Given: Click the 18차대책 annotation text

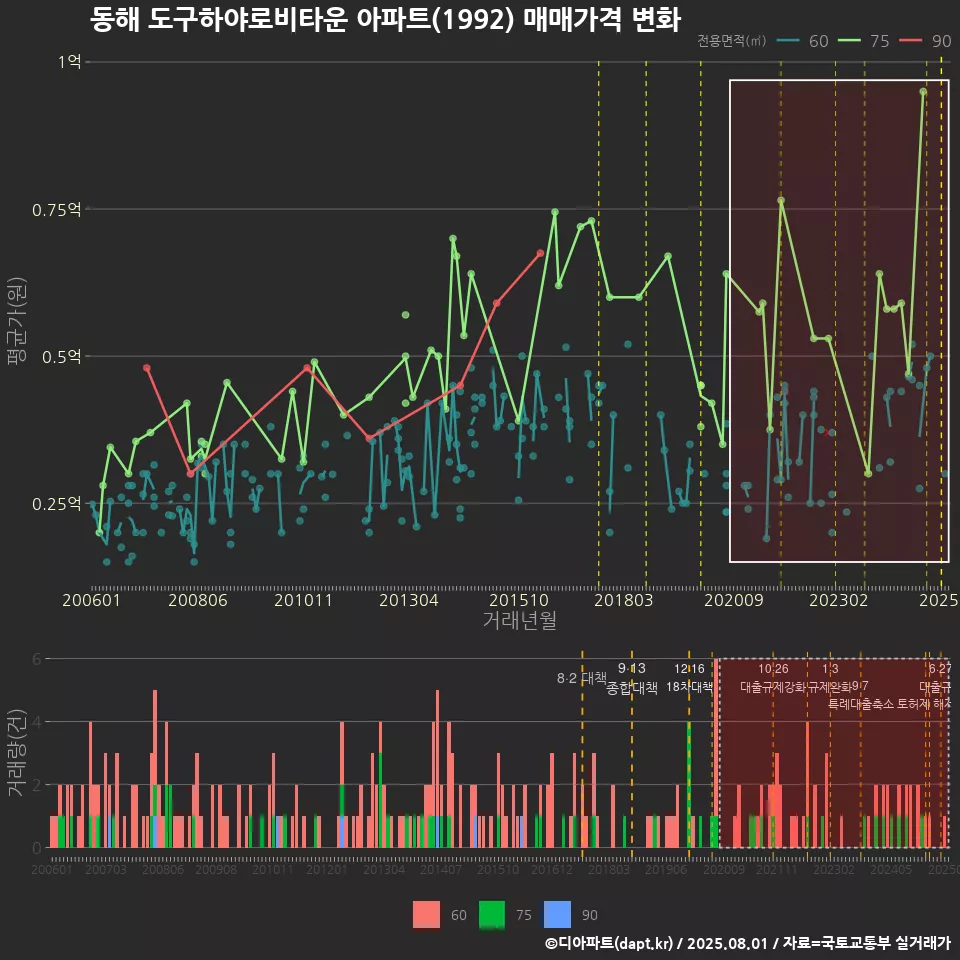Looking at the screenshot, I should [x=689, y=687].
